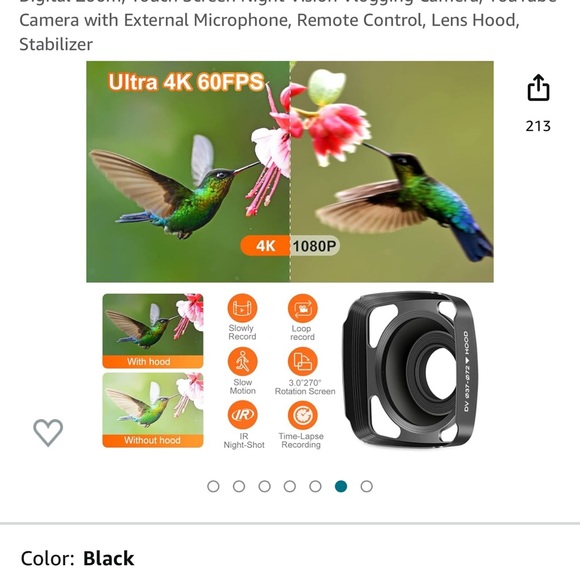Tap the share icon
Viewport: 580px width, 580px height.
[x=538, y=88]
